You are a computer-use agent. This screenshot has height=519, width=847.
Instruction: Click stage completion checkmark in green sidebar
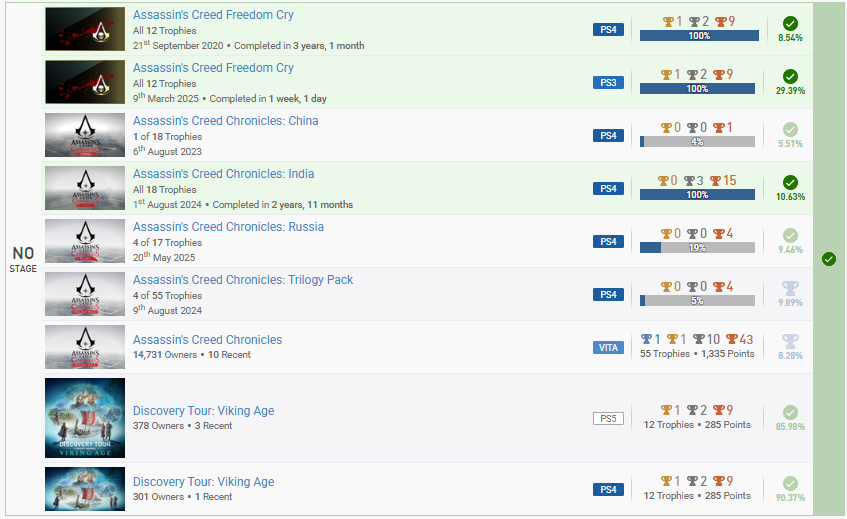coord(829,259)
